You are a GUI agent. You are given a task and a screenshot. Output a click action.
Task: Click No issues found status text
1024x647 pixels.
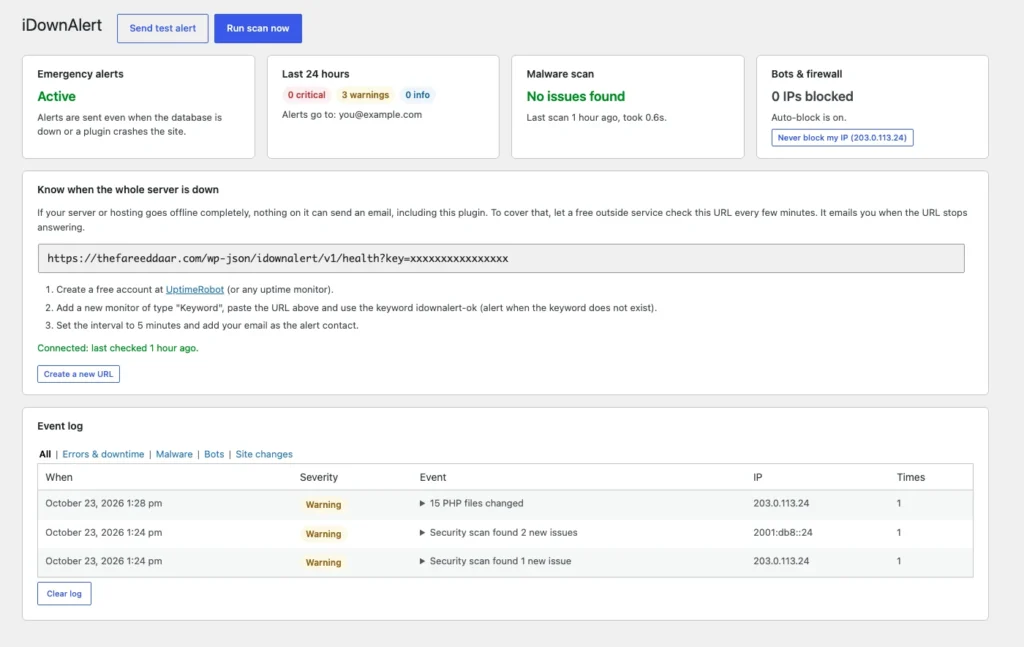coord(575,97)
